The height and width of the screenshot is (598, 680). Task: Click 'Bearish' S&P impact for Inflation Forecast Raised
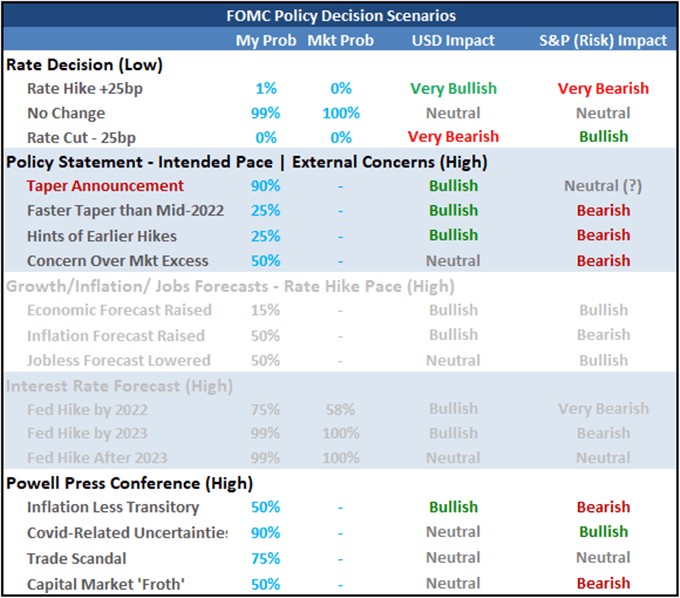(603, 335)
